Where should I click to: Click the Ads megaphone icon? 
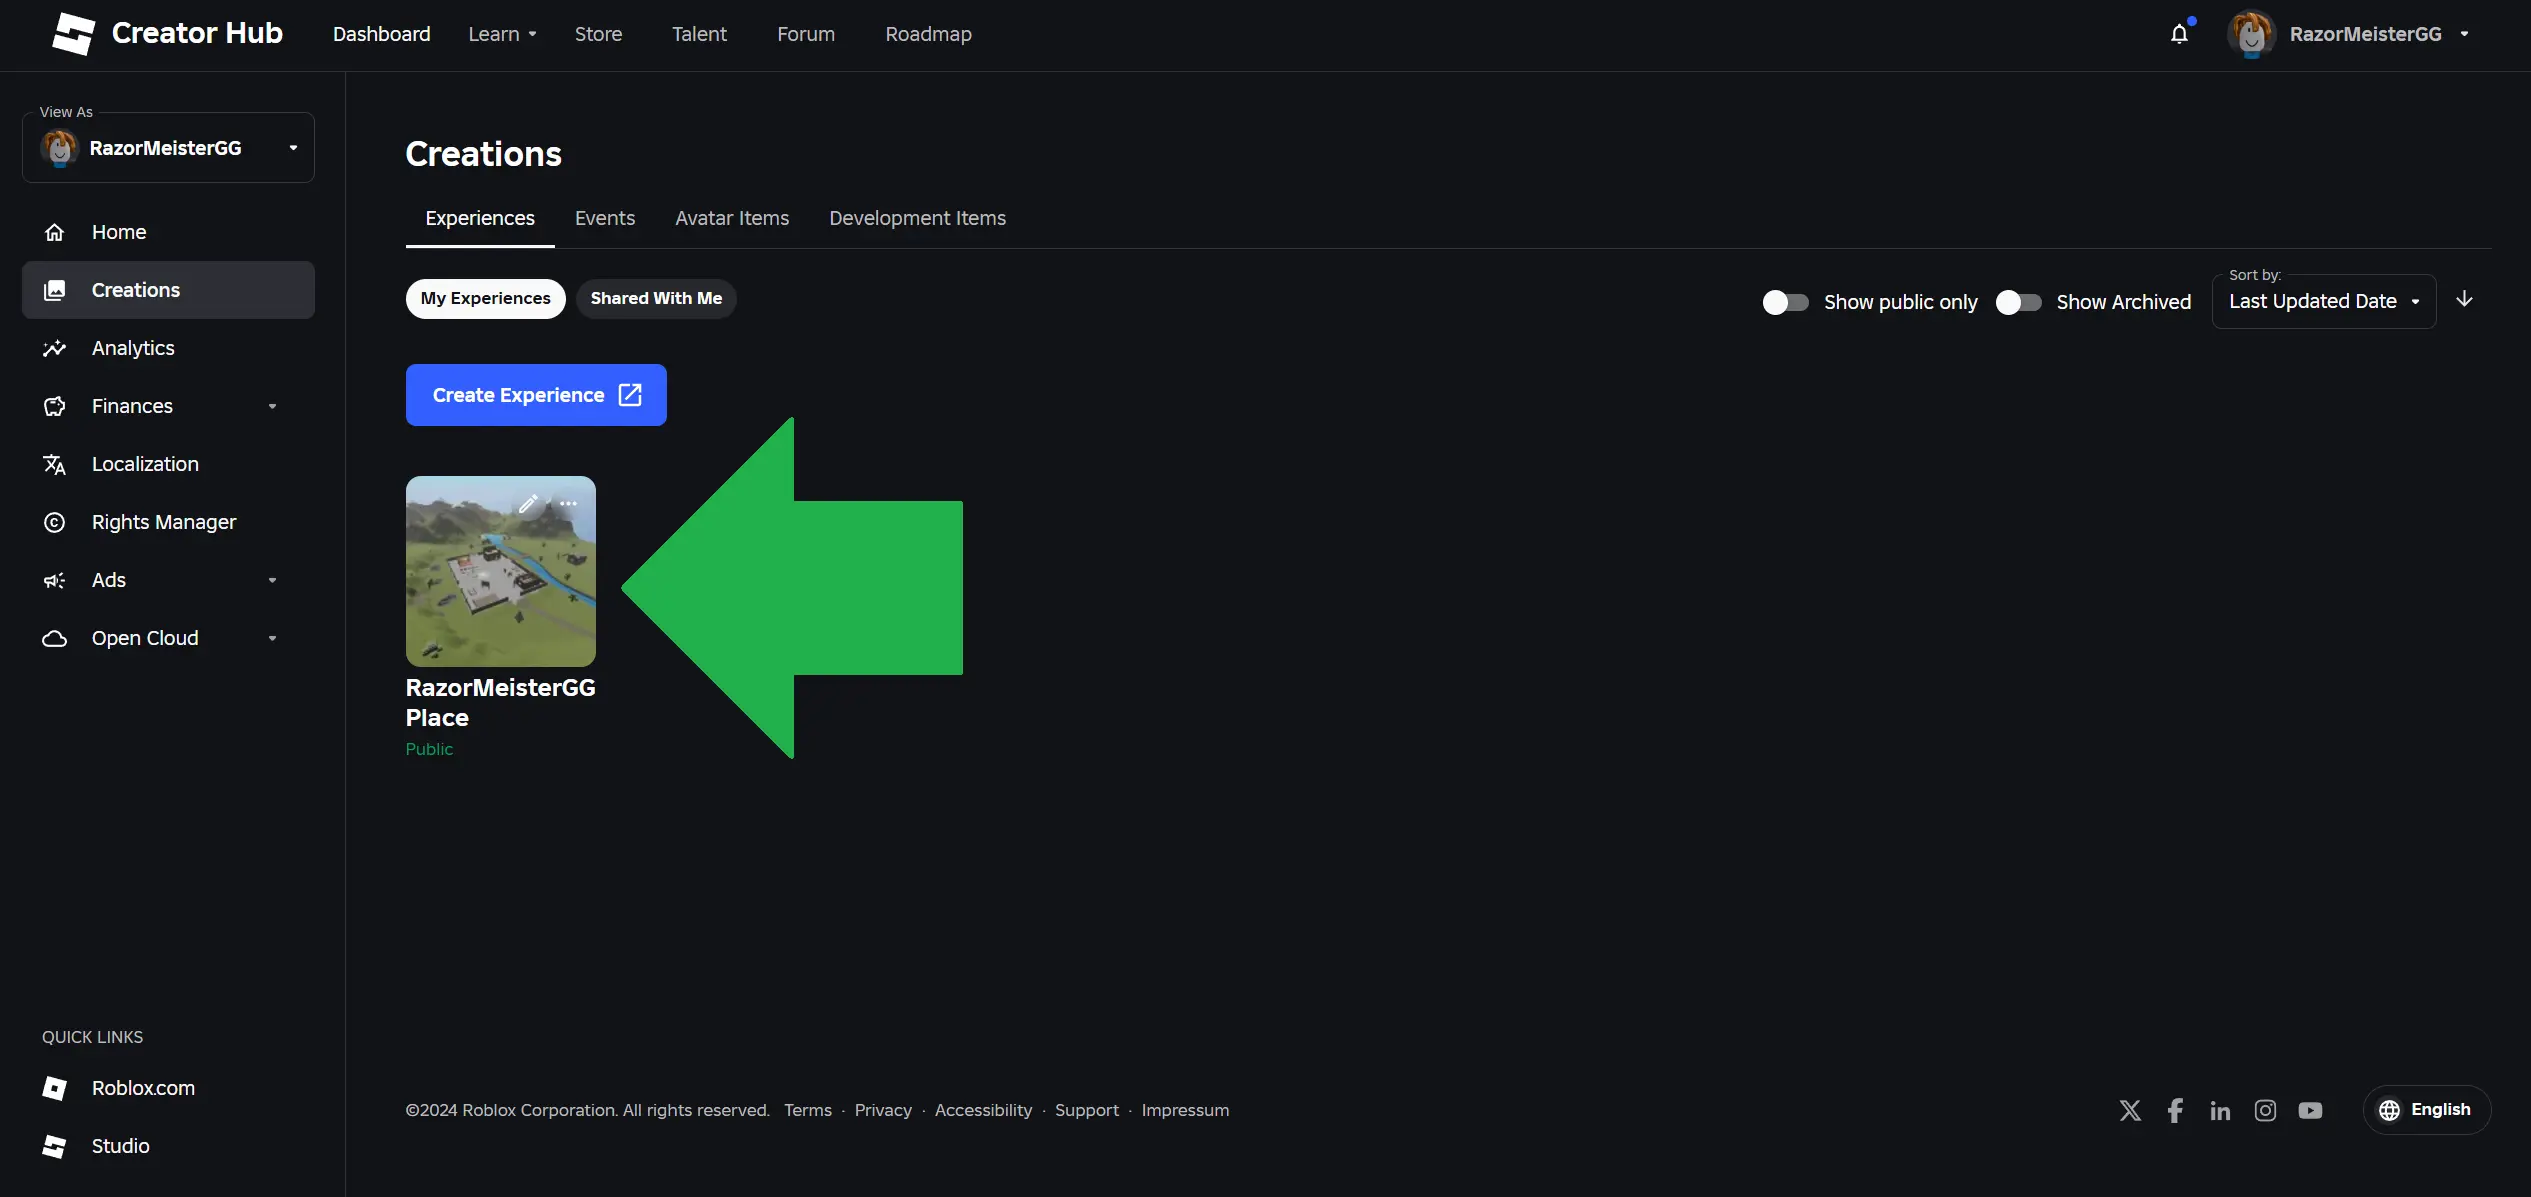coord(55,580)
